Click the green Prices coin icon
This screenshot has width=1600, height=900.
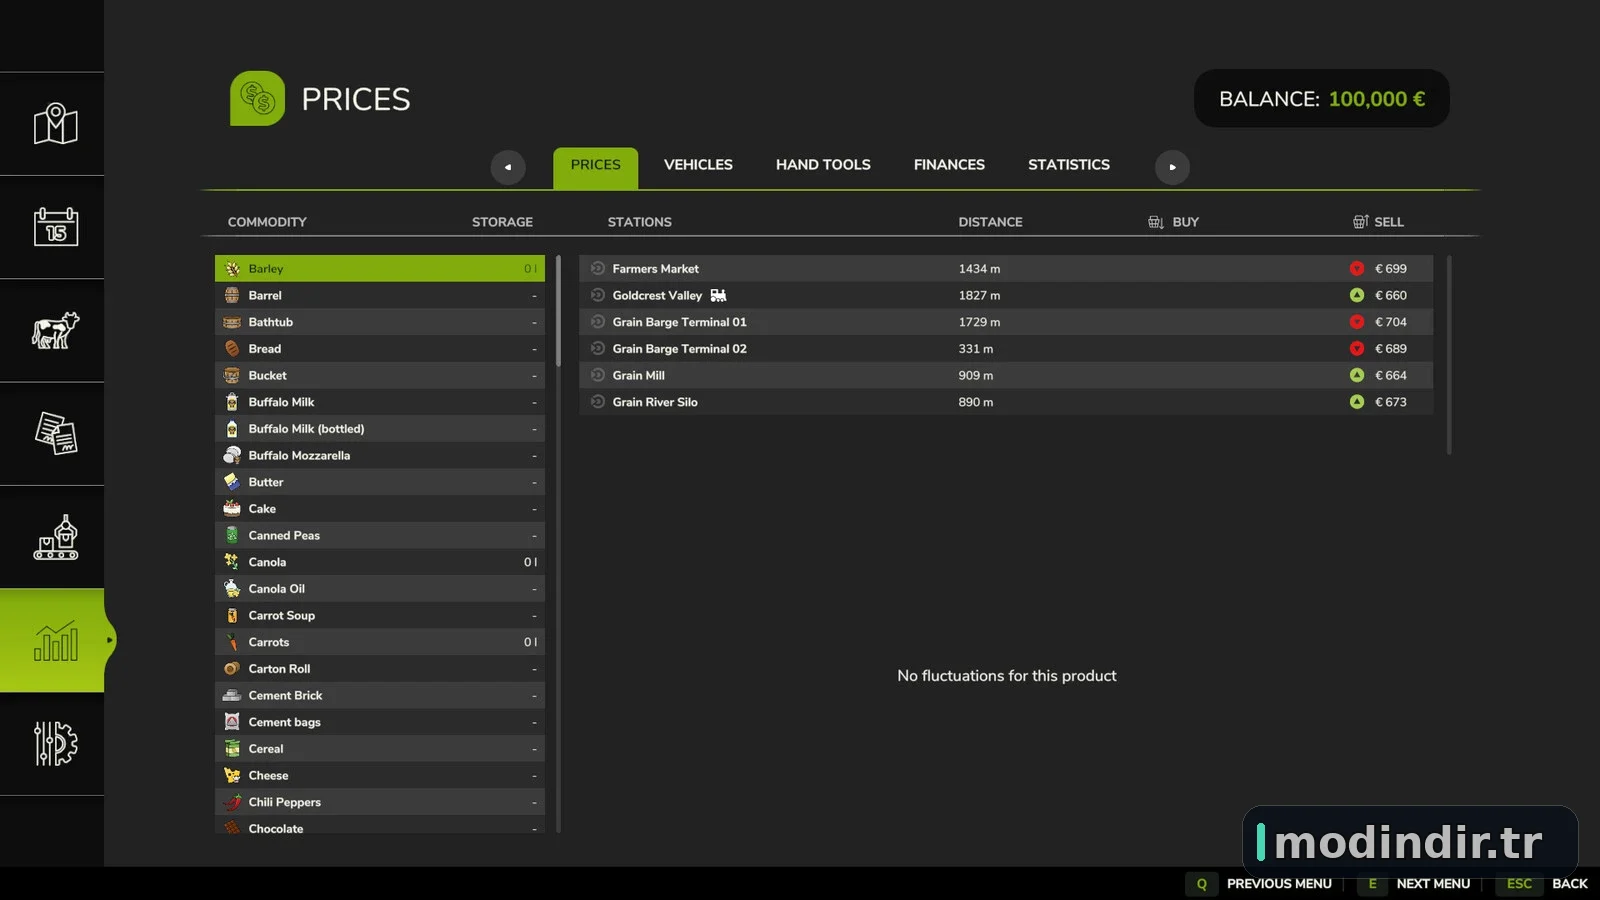(x=257, y=98)
